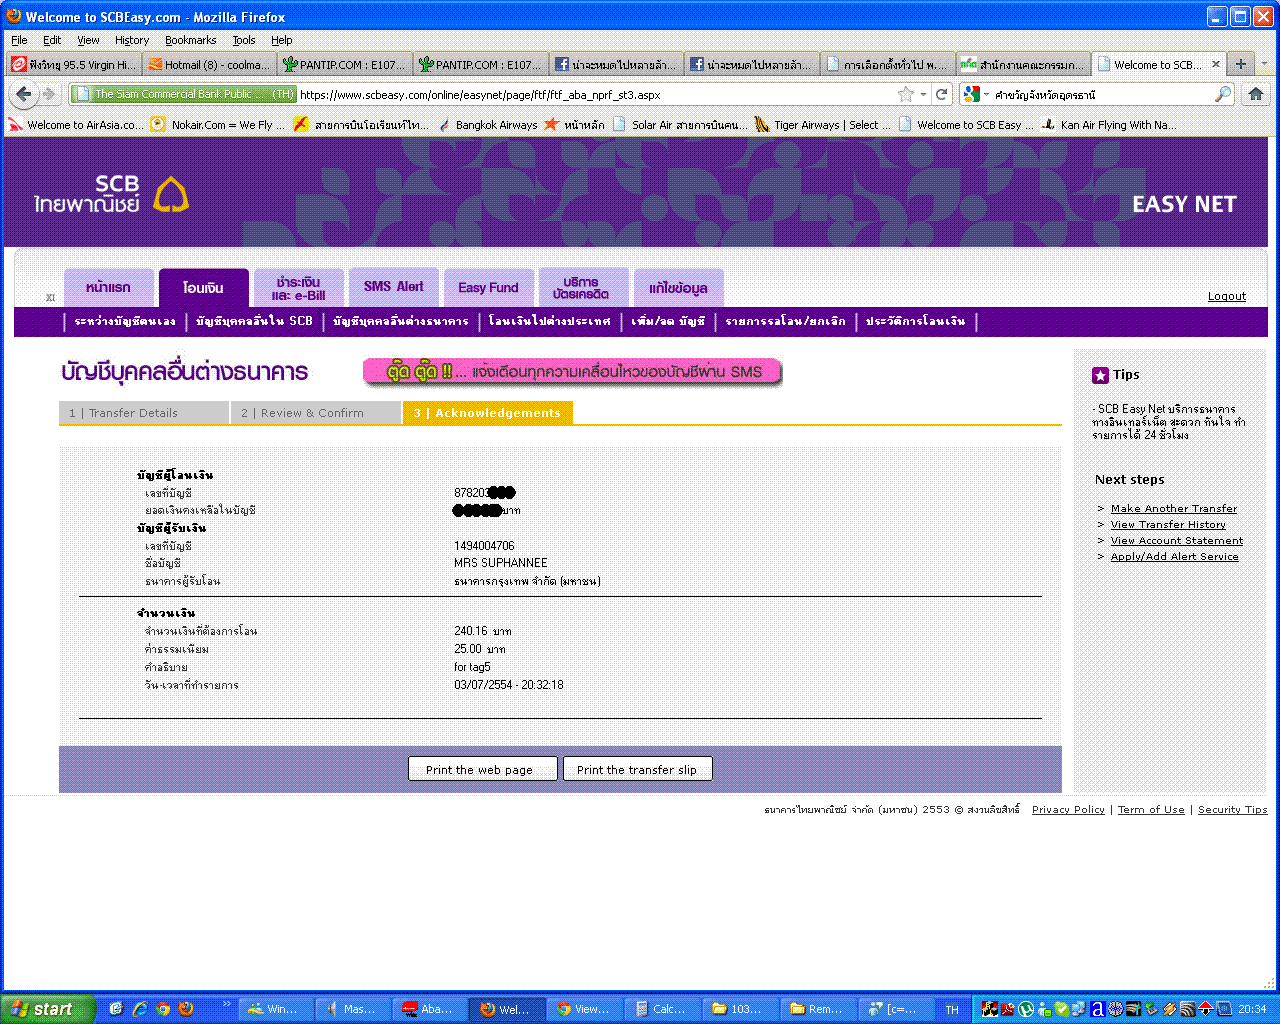
Task: Select the Easy Fund tab
Action: [488, 287]
